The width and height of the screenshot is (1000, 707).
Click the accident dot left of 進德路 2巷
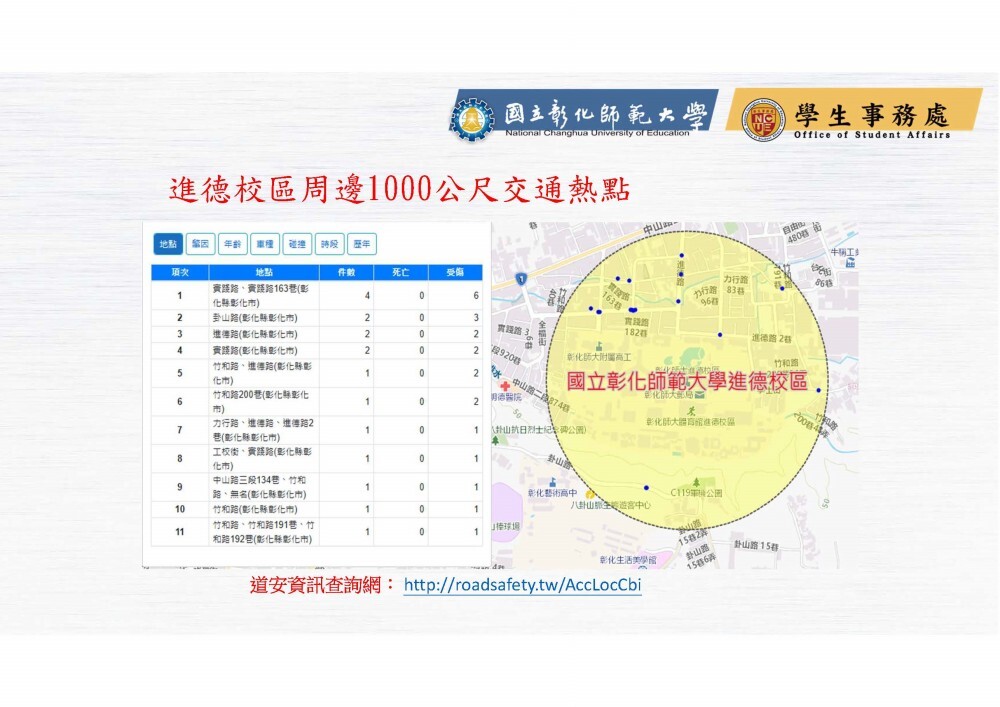(x=720, y=335)
